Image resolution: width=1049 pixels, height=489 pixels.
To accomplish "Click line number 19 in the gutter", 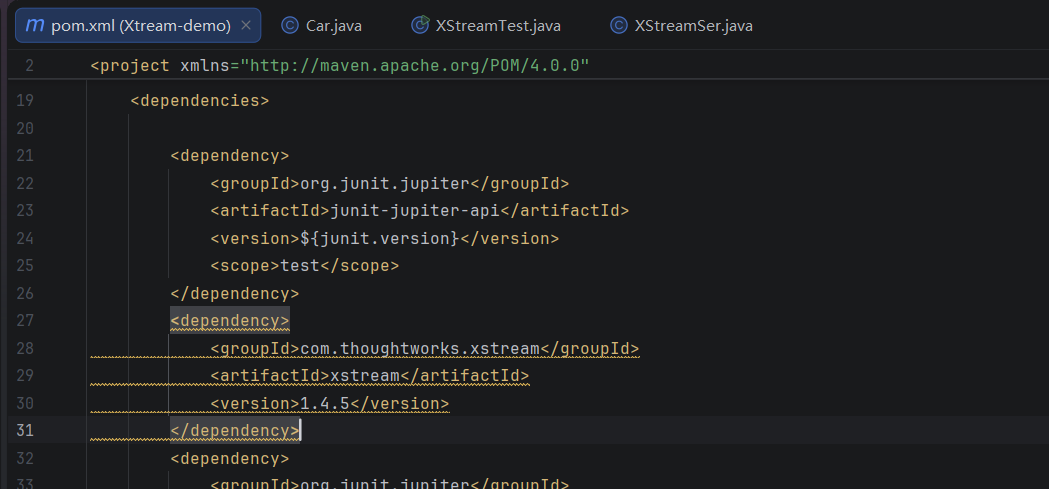I will tap(25, 101).
